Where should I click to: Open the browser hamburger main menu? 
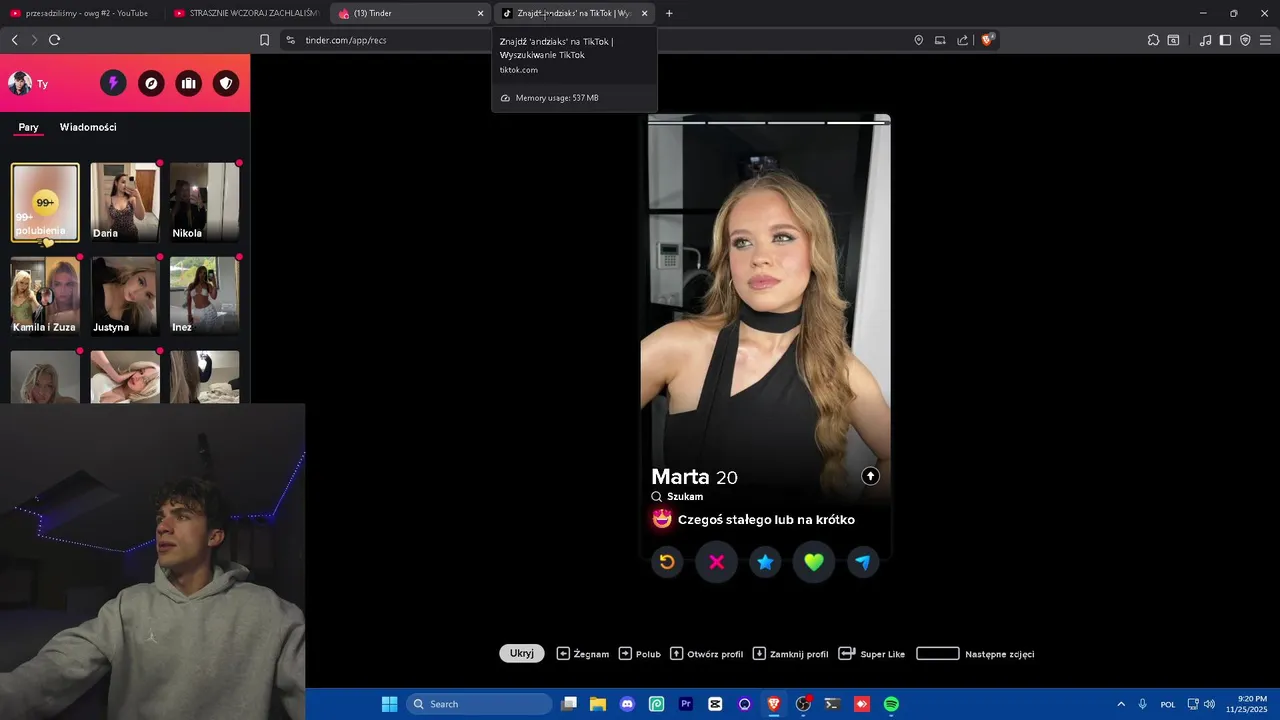1265,40
